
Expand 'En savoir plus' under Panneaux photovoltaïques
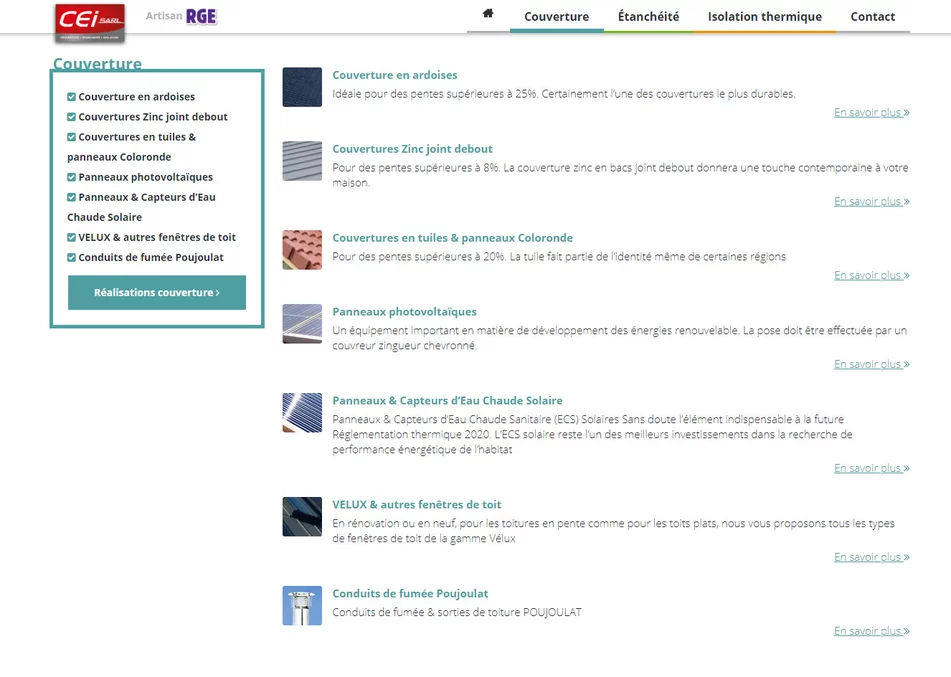(871, 365)
